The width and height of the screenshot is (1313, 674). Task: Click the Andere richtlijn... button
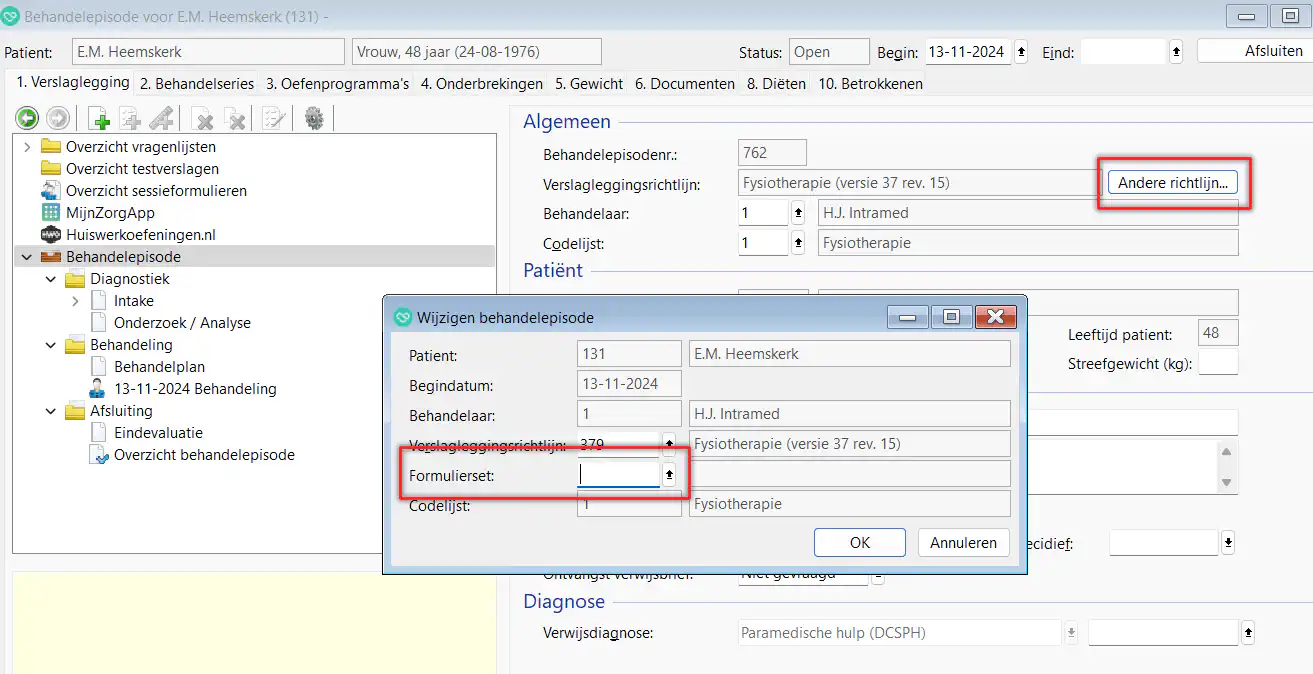1173,183
